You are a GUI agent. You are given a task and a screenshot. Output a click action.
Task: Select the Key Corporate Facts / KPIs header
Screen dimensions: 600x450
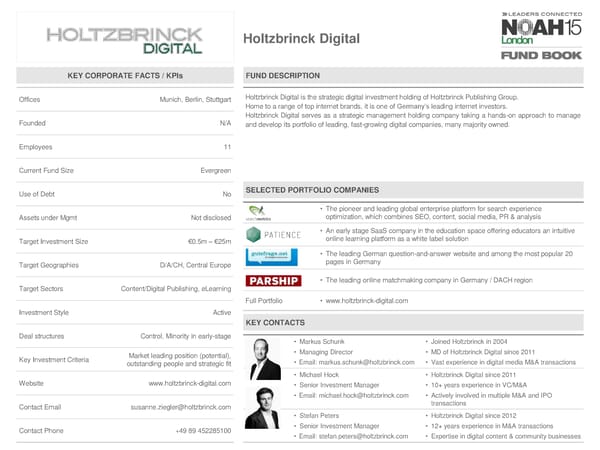124,76
